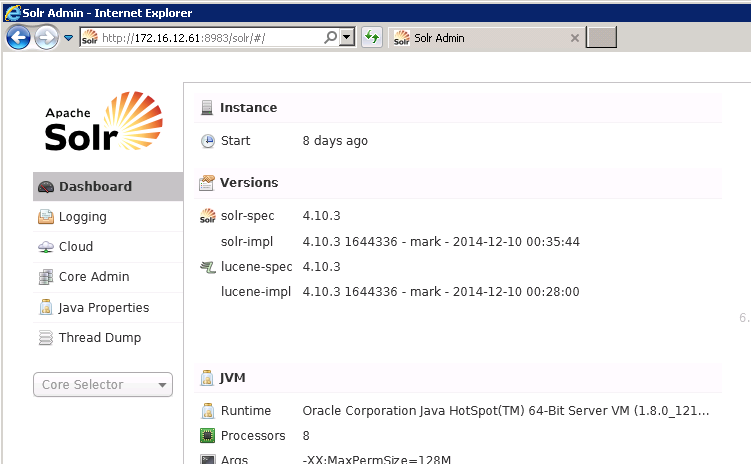Click the address bar URL field
This screenshot has width=751, height=464.
pos(200,38)
